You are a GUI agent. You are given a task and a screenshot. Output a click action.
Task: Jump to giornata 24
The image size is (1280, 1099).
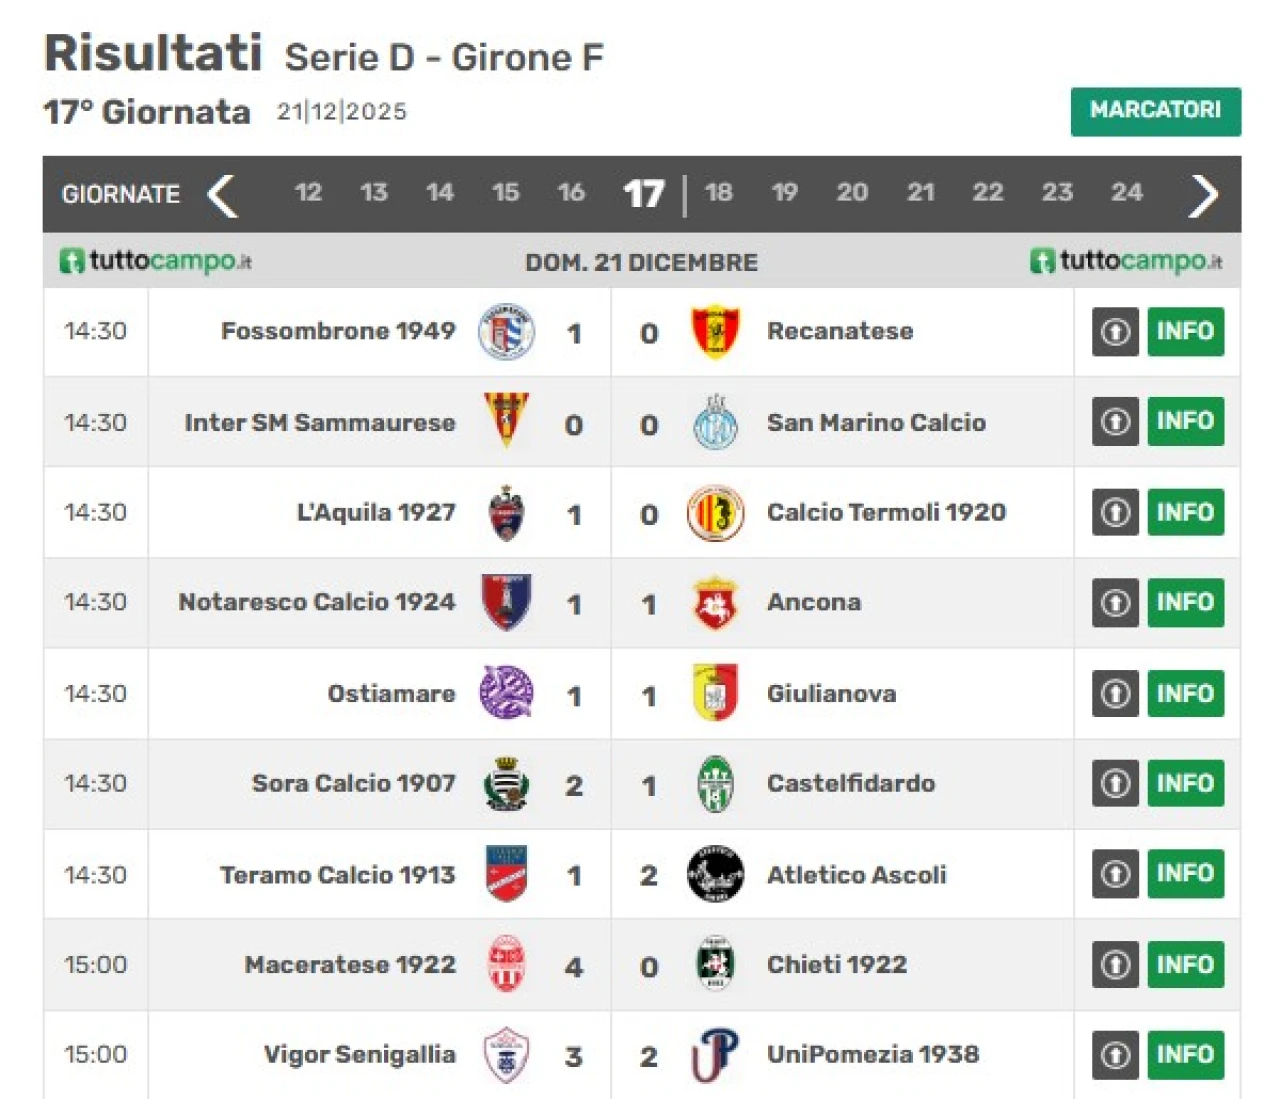[1126, 192]
